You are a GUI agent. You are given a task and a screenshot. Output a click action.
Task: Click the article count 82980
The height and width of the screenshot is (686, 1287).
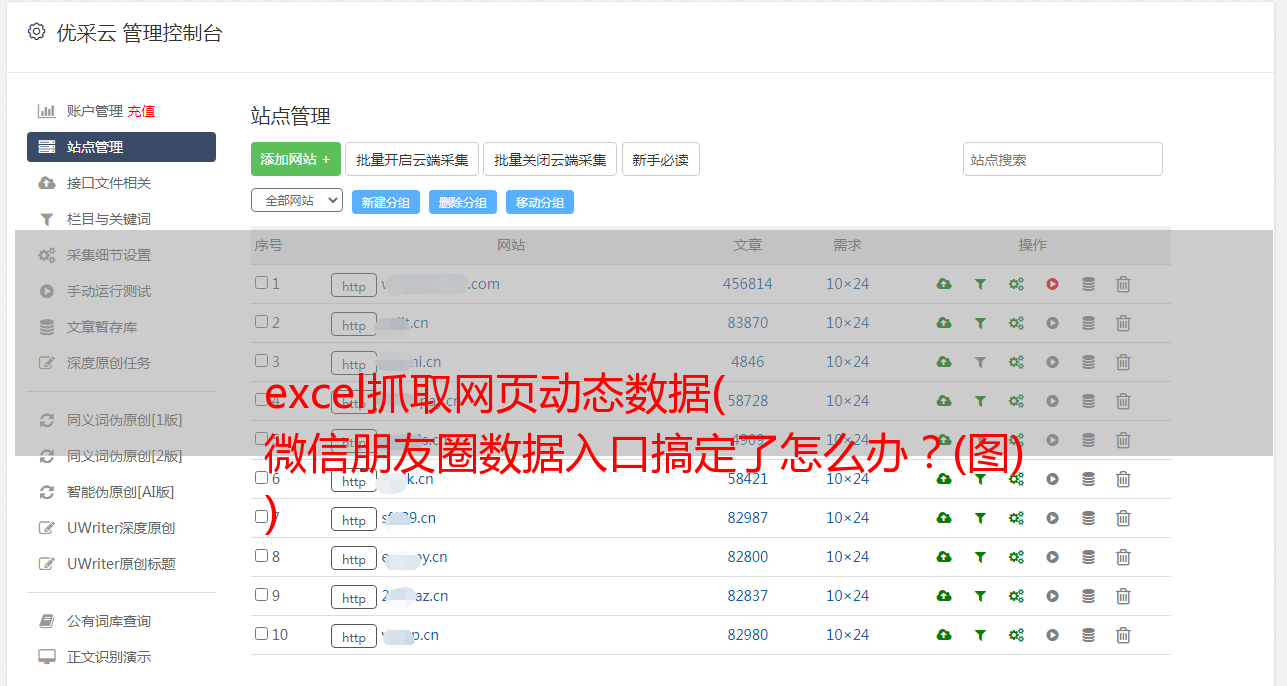[x=748, y=635]
